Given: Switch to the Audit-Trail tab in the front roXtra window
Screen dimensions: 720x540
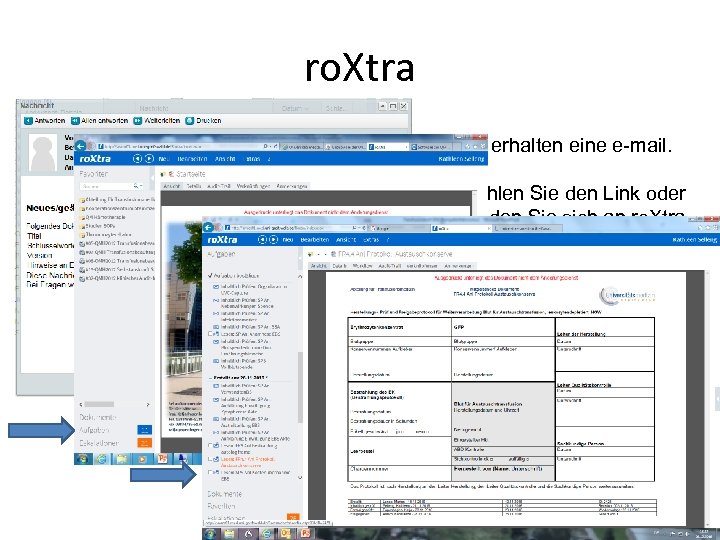Looking at the screenshot, I should click(389, 266).
